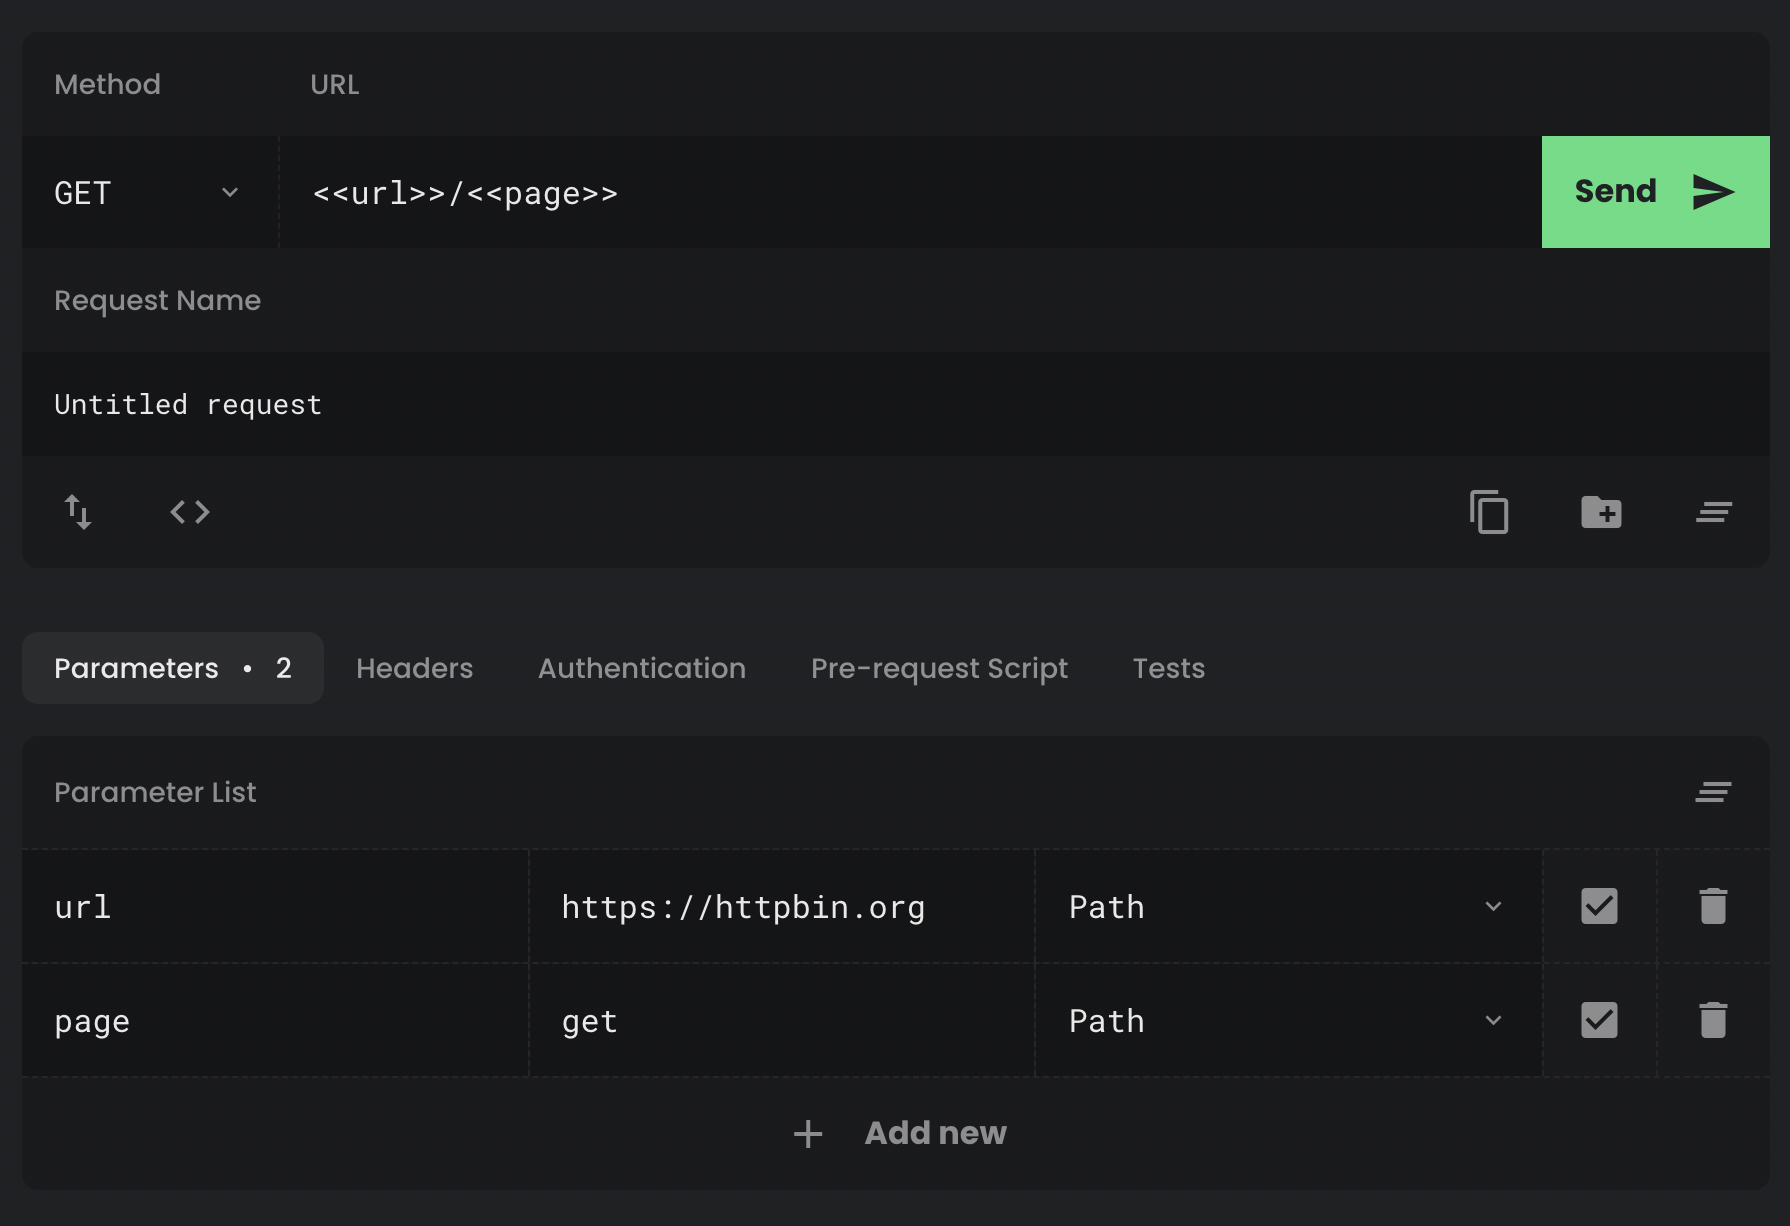Select the Tests tab
Image resolution: width=1790 pixels, height=1226 pixels.
1168,668
